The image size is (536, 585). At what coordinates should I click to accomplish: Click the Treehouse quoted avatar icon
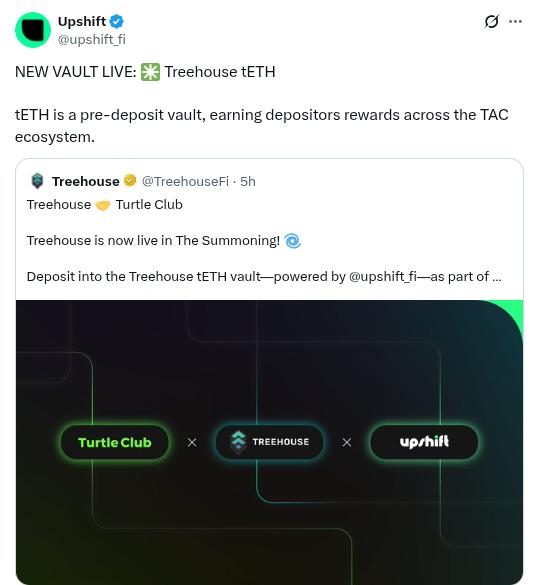click(x=37, y=181)
